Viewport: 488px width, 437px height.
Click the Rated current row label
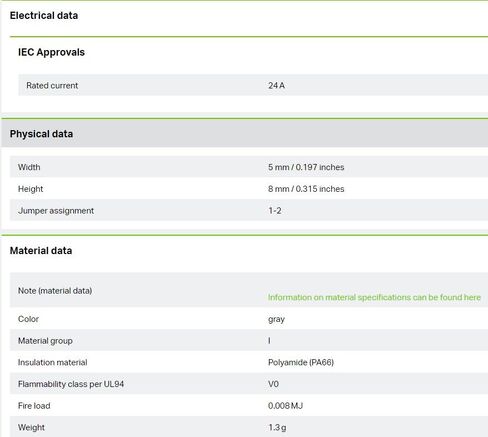[x=52, y=85]
